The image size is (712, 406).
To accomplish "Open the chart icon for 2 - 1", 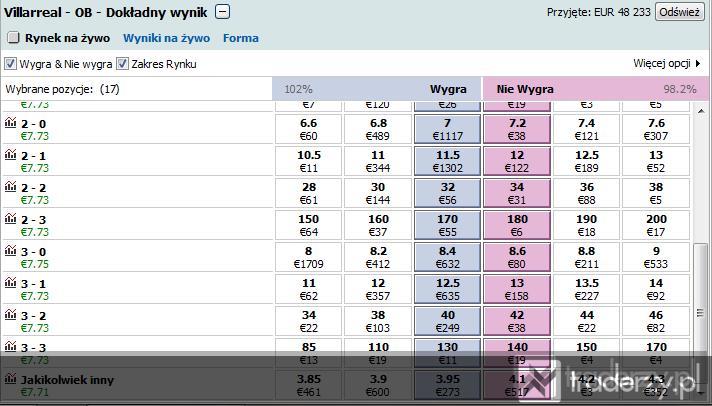I will [x=10, y=154].
